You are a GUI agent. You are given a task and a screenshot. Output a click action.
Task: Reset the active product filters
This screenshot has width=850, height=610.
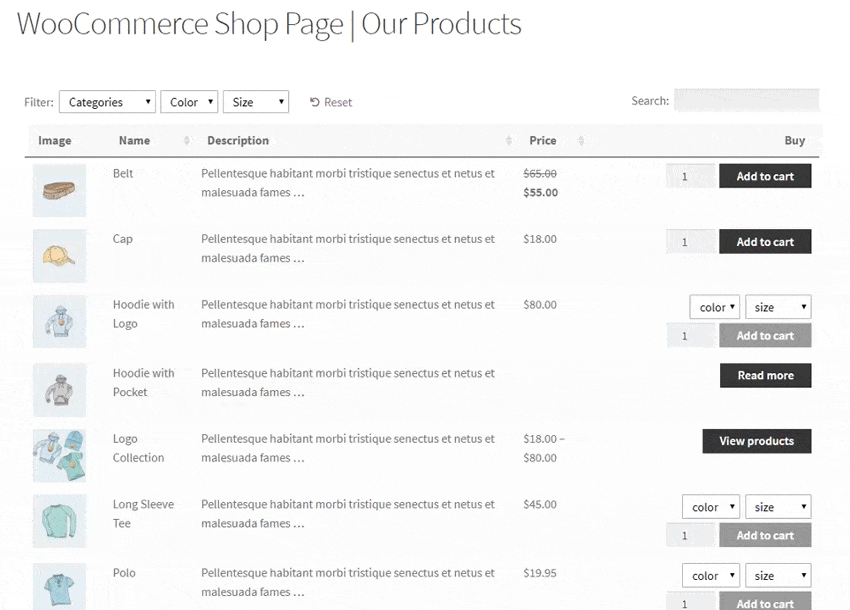point(331,101)
